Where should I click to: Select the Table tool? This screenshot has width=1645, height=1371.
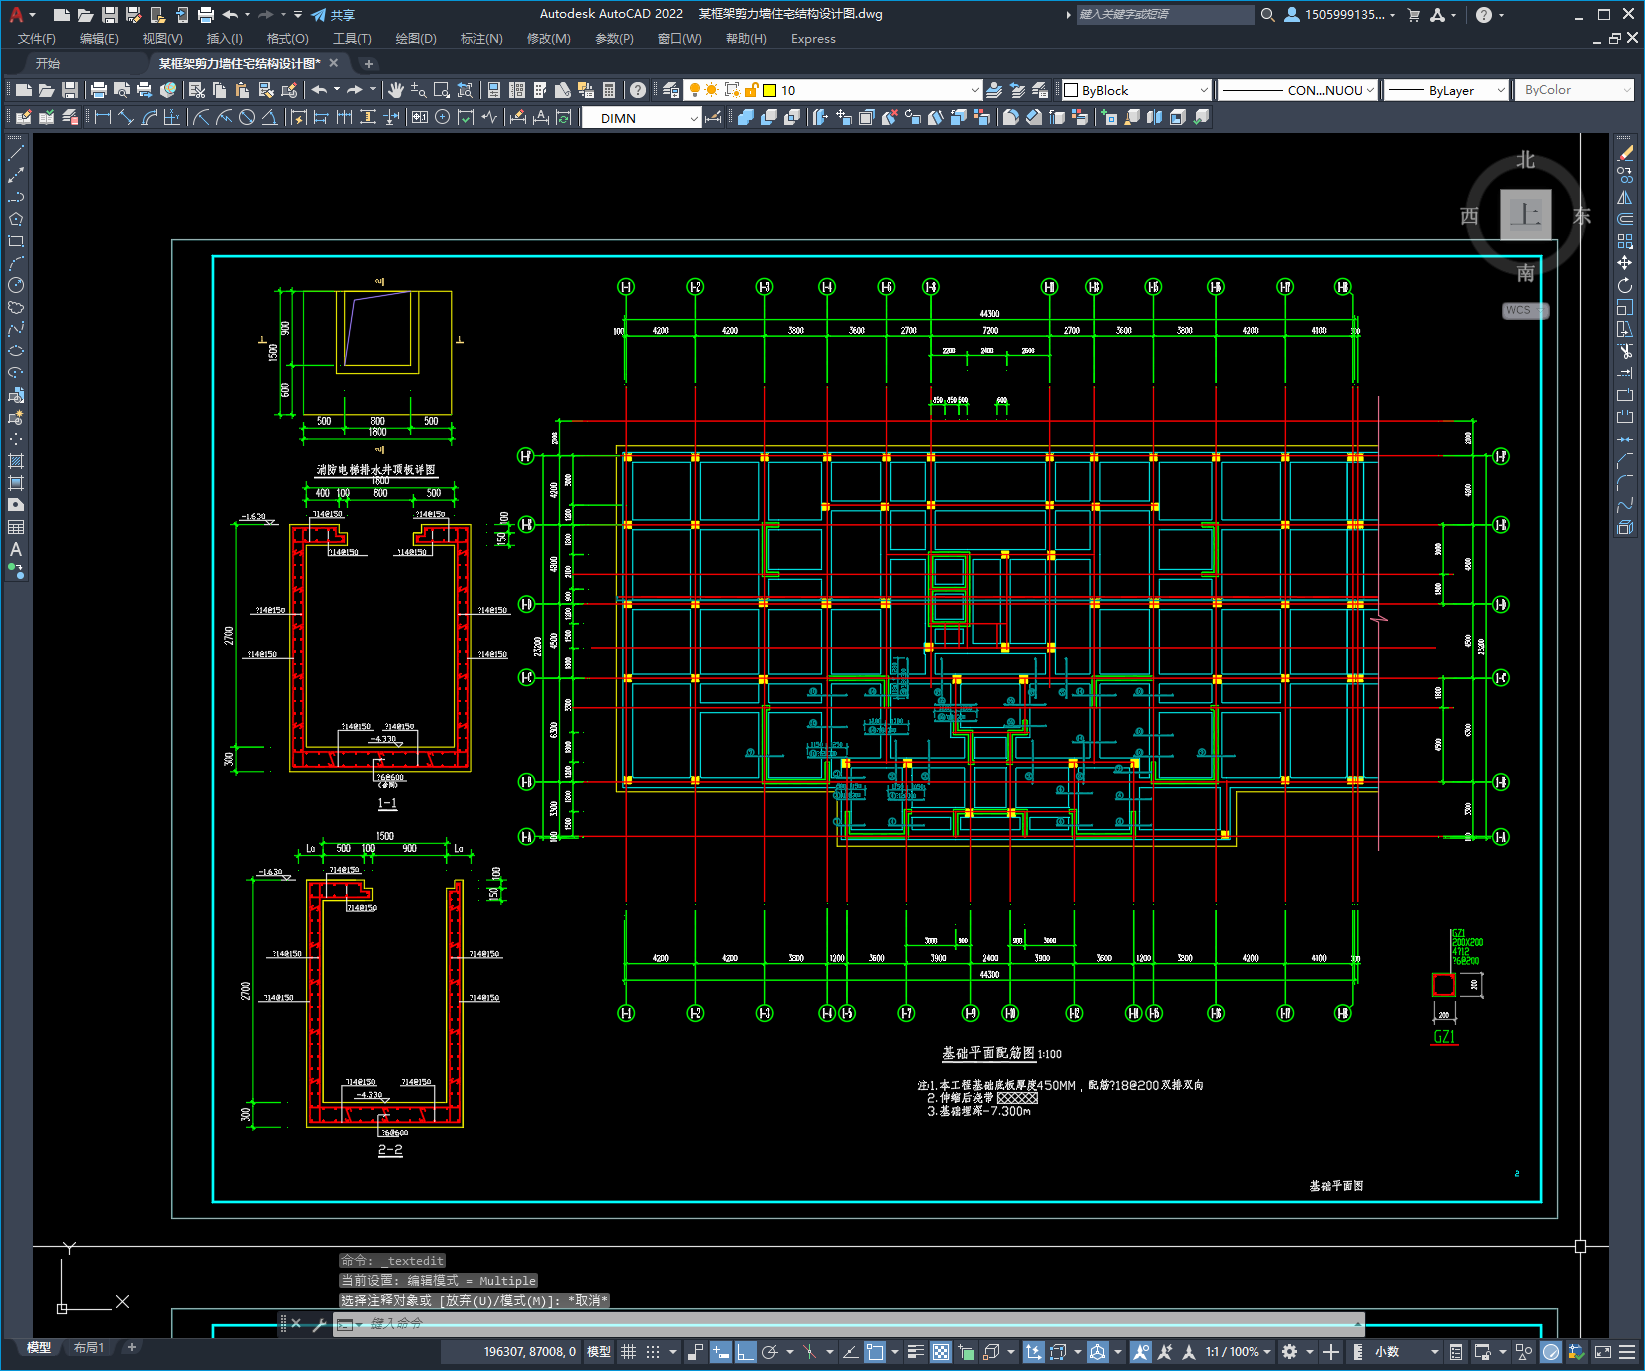[x=16, y=527]
